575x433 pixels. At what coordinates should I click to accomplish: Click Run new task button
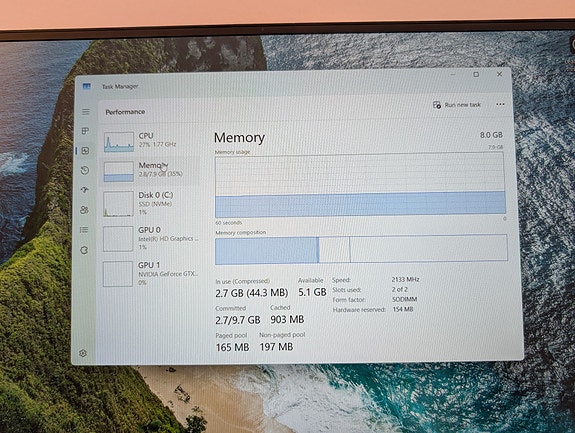457,105
